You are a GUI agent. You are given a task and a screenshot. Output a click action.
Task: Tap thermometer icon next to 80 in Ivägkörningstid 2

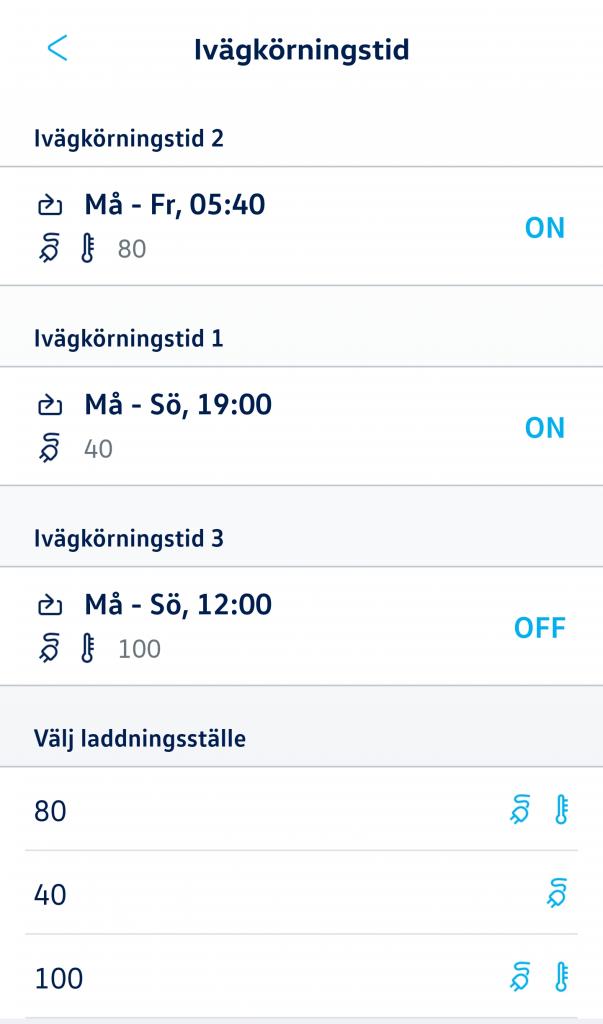click(88, 249)
